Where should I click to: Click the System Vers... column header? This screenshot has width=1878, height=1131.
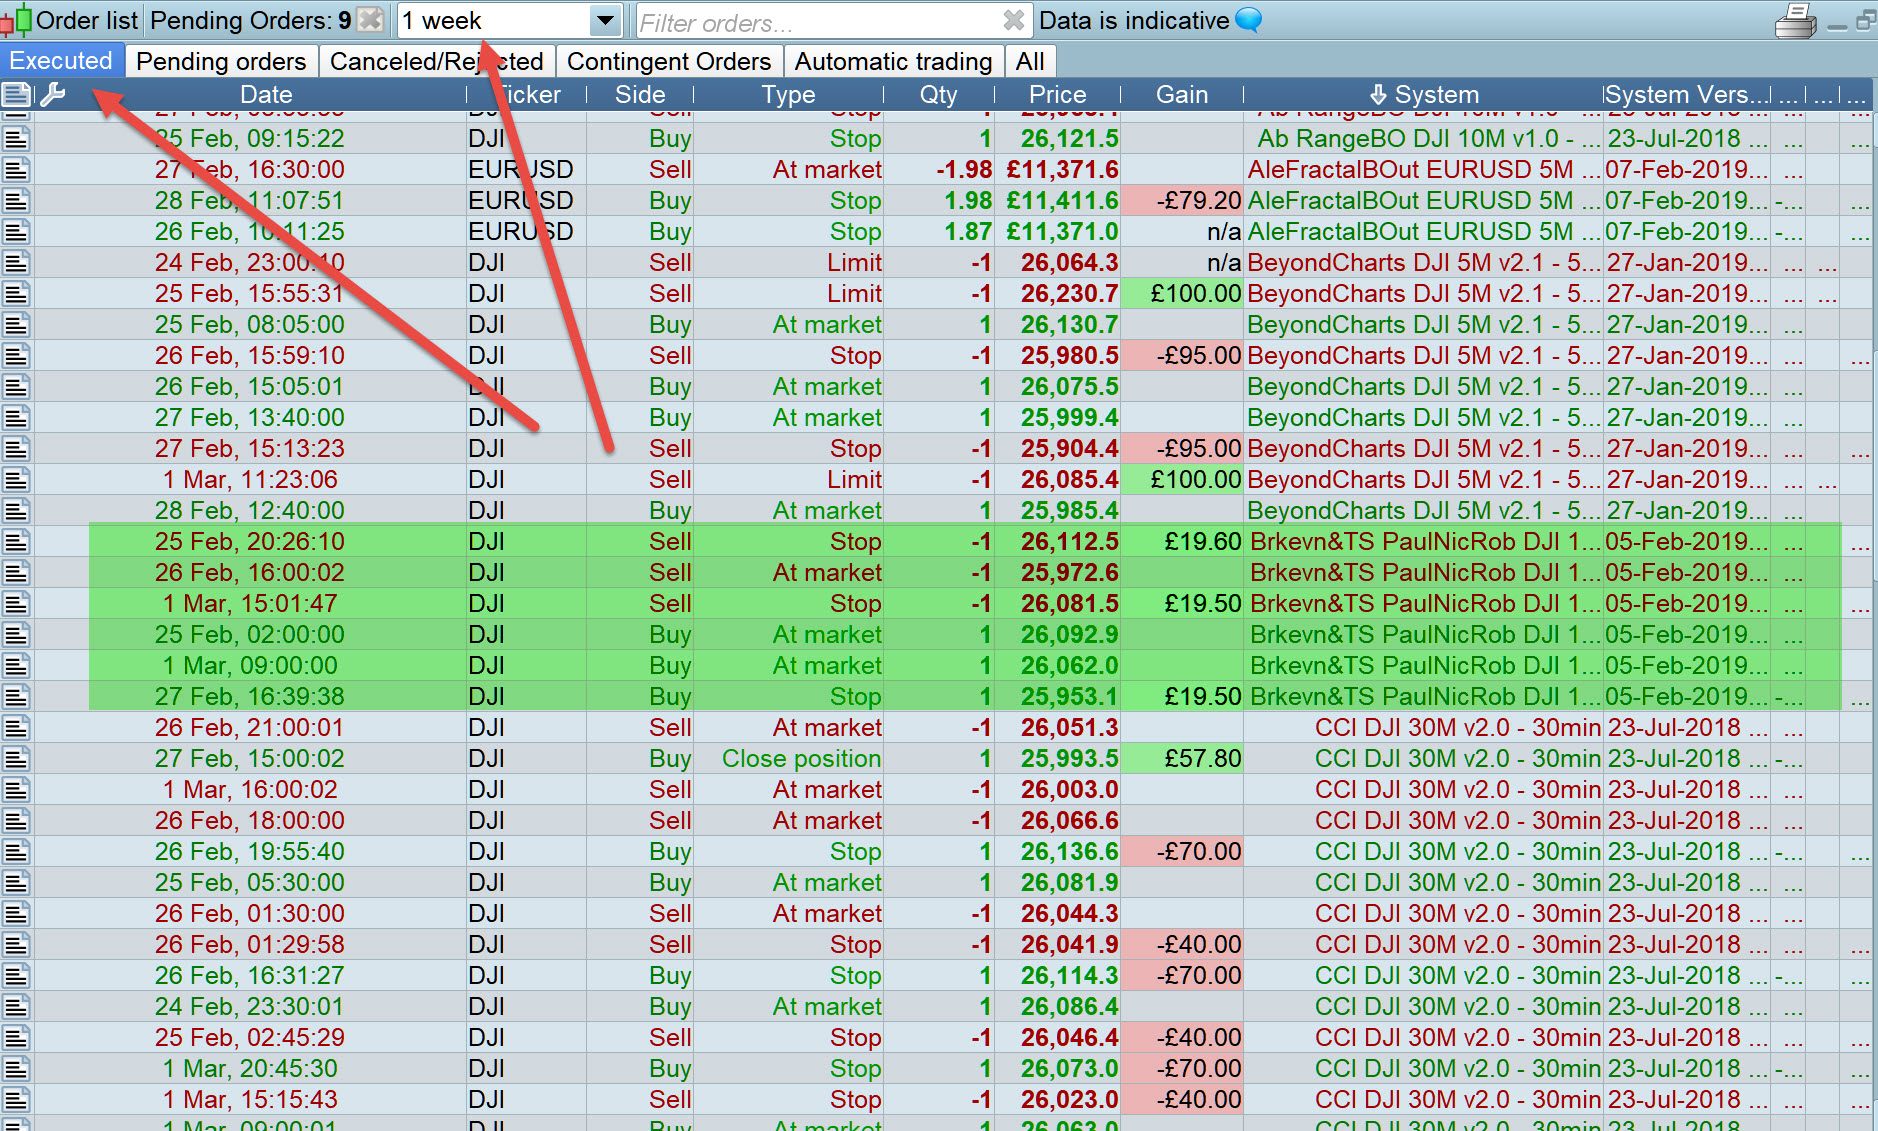[1687, 94]
